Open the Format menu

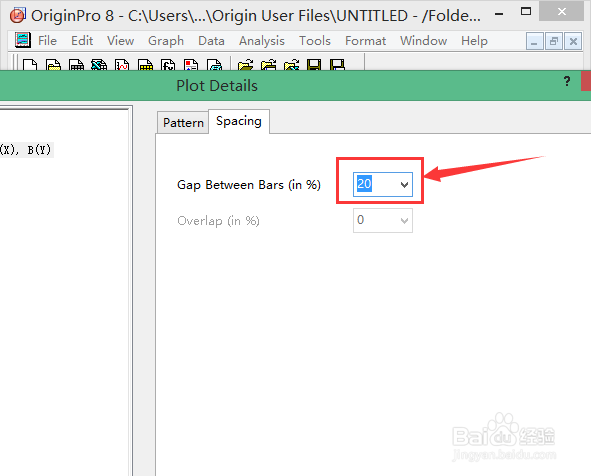click(x=365, y=41)
